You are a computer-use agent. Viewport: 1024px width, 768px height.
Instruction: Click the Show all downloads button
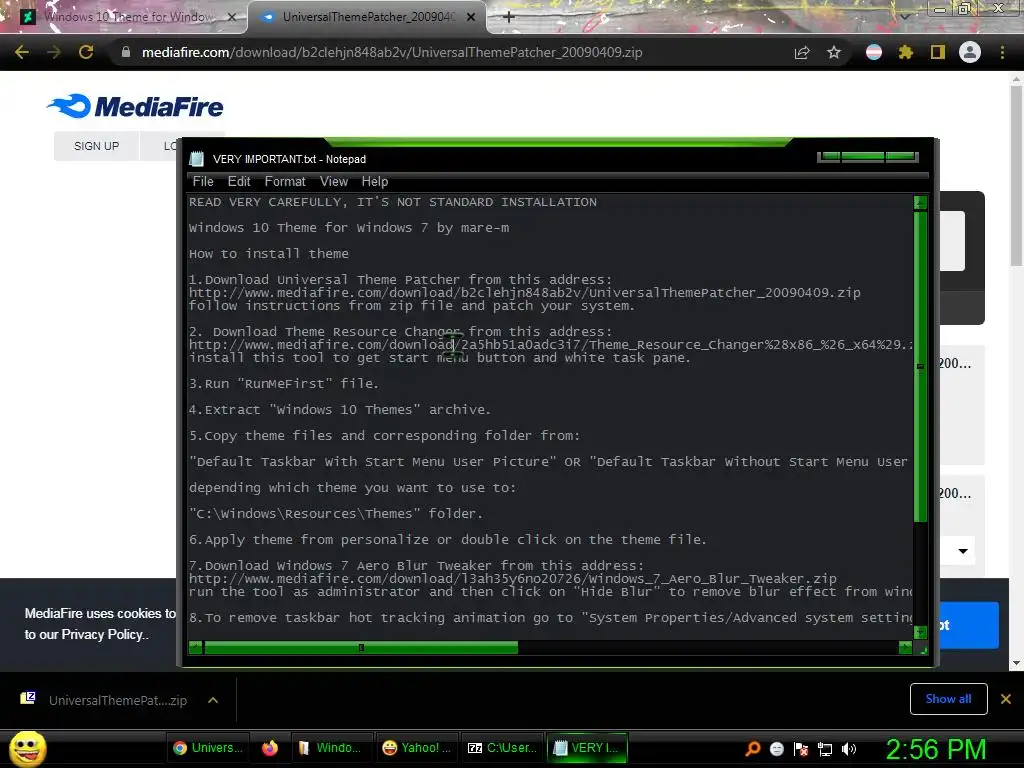[x=948, y=699]
